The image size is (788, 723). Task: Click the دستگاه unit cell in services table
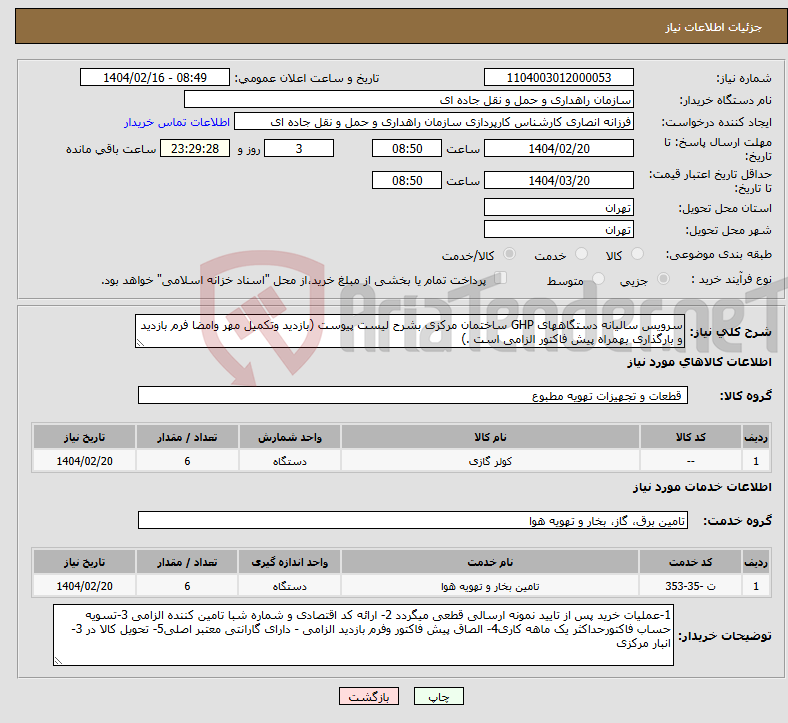(x=290, y=586)
